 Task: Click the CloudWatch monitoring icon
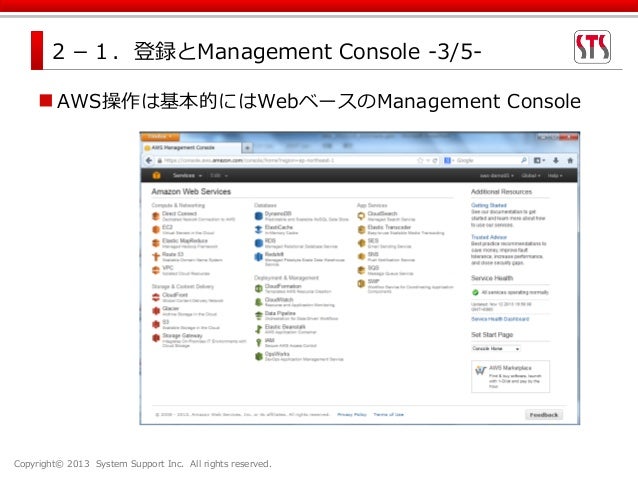pyautogui.click(x=258, y=302)
